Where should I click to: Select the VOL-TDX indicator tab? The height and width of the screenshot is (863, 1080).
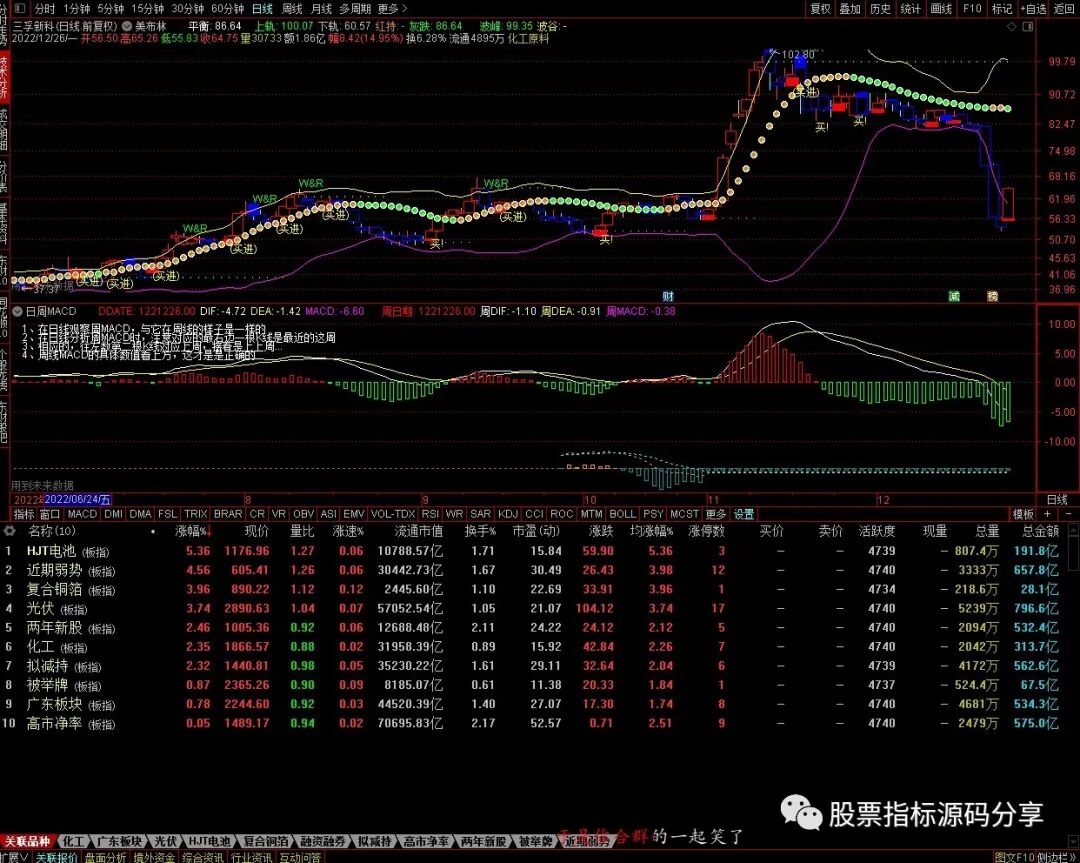pos(393,514)
